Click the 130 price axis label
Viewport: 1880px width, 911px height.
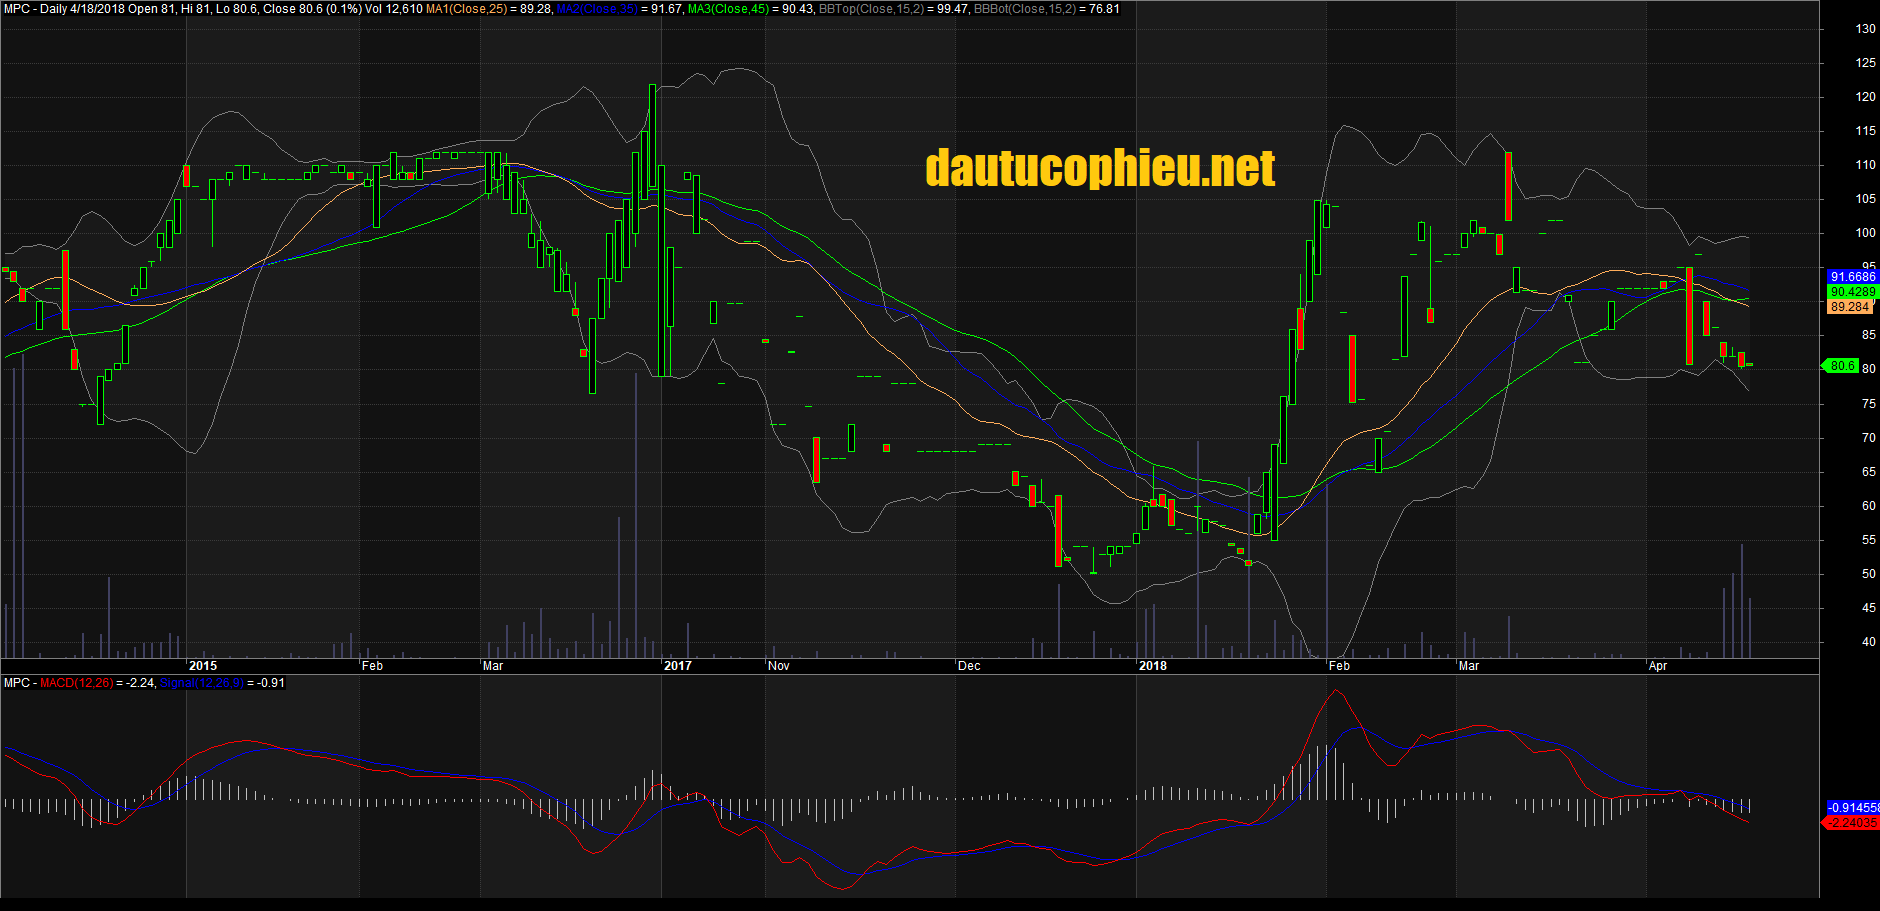[x=1866, y=29]
